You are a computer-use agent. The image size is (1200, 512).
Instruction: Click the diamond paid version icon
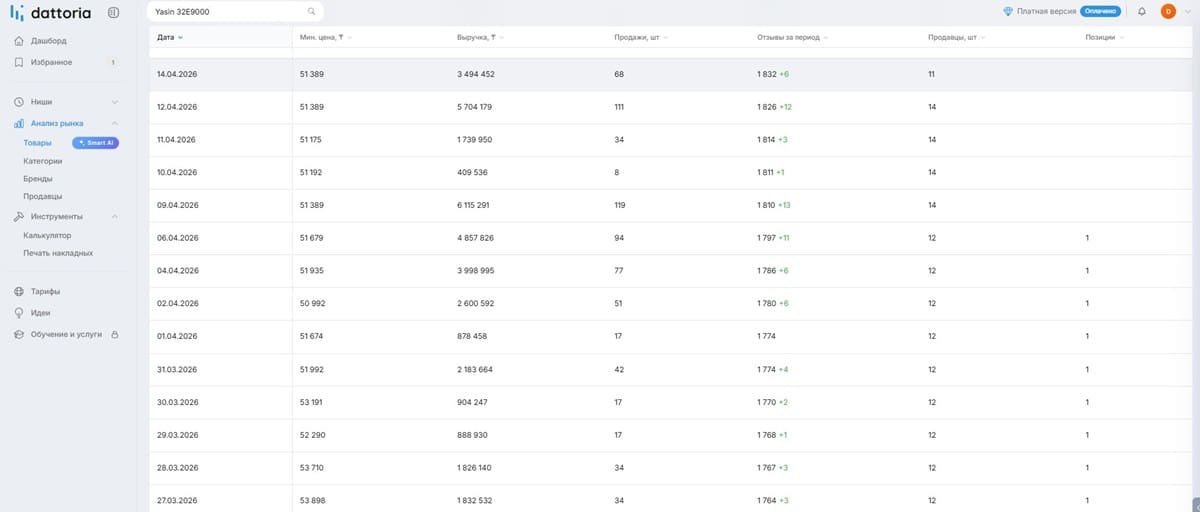1008,12
